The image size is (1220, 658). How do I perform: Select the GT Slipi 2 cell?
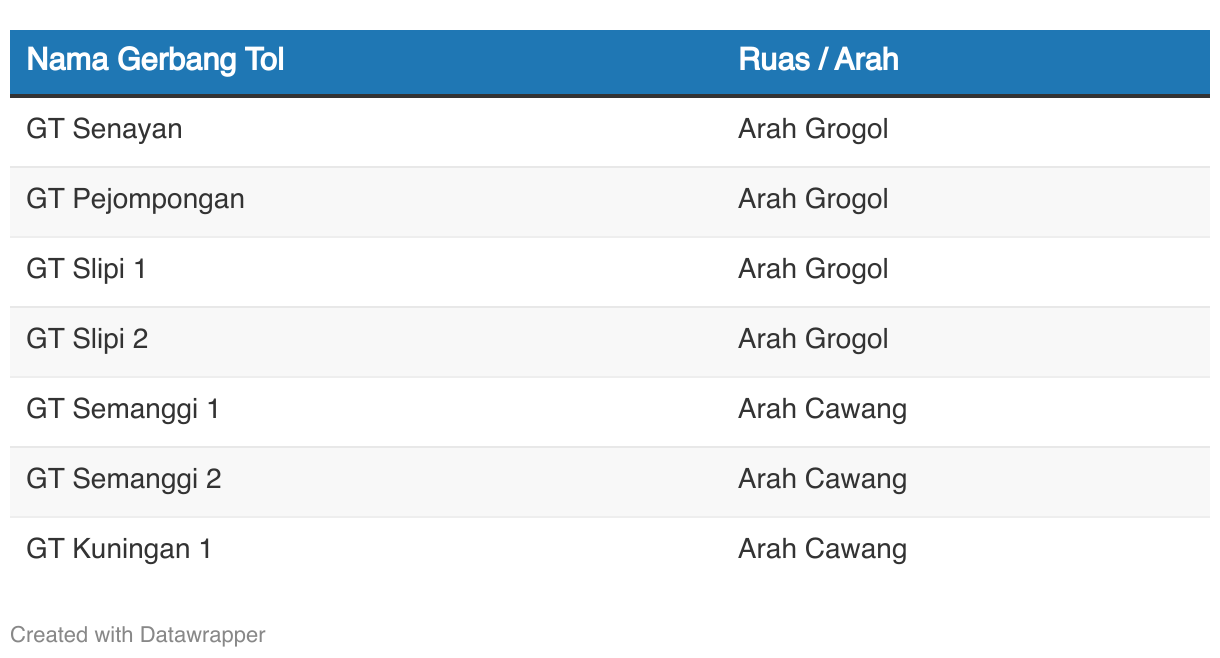pos(366,341)
